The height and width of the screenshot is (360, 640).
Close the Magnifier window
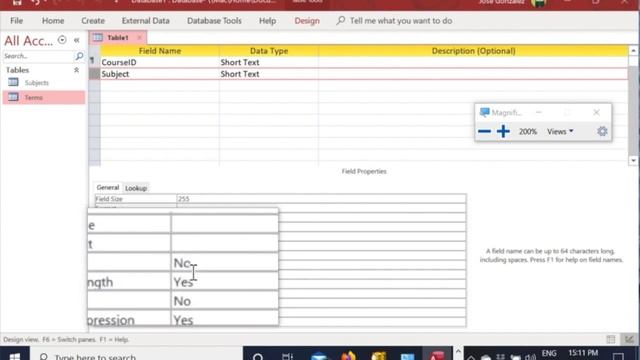[596, 112]
